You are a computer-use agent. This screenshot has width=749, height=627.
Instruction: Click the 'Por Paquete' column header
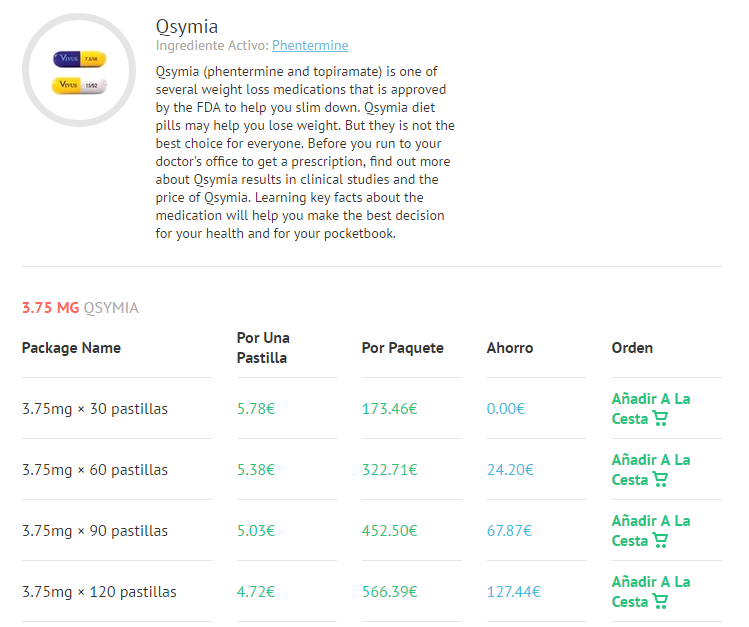(402, 348)
